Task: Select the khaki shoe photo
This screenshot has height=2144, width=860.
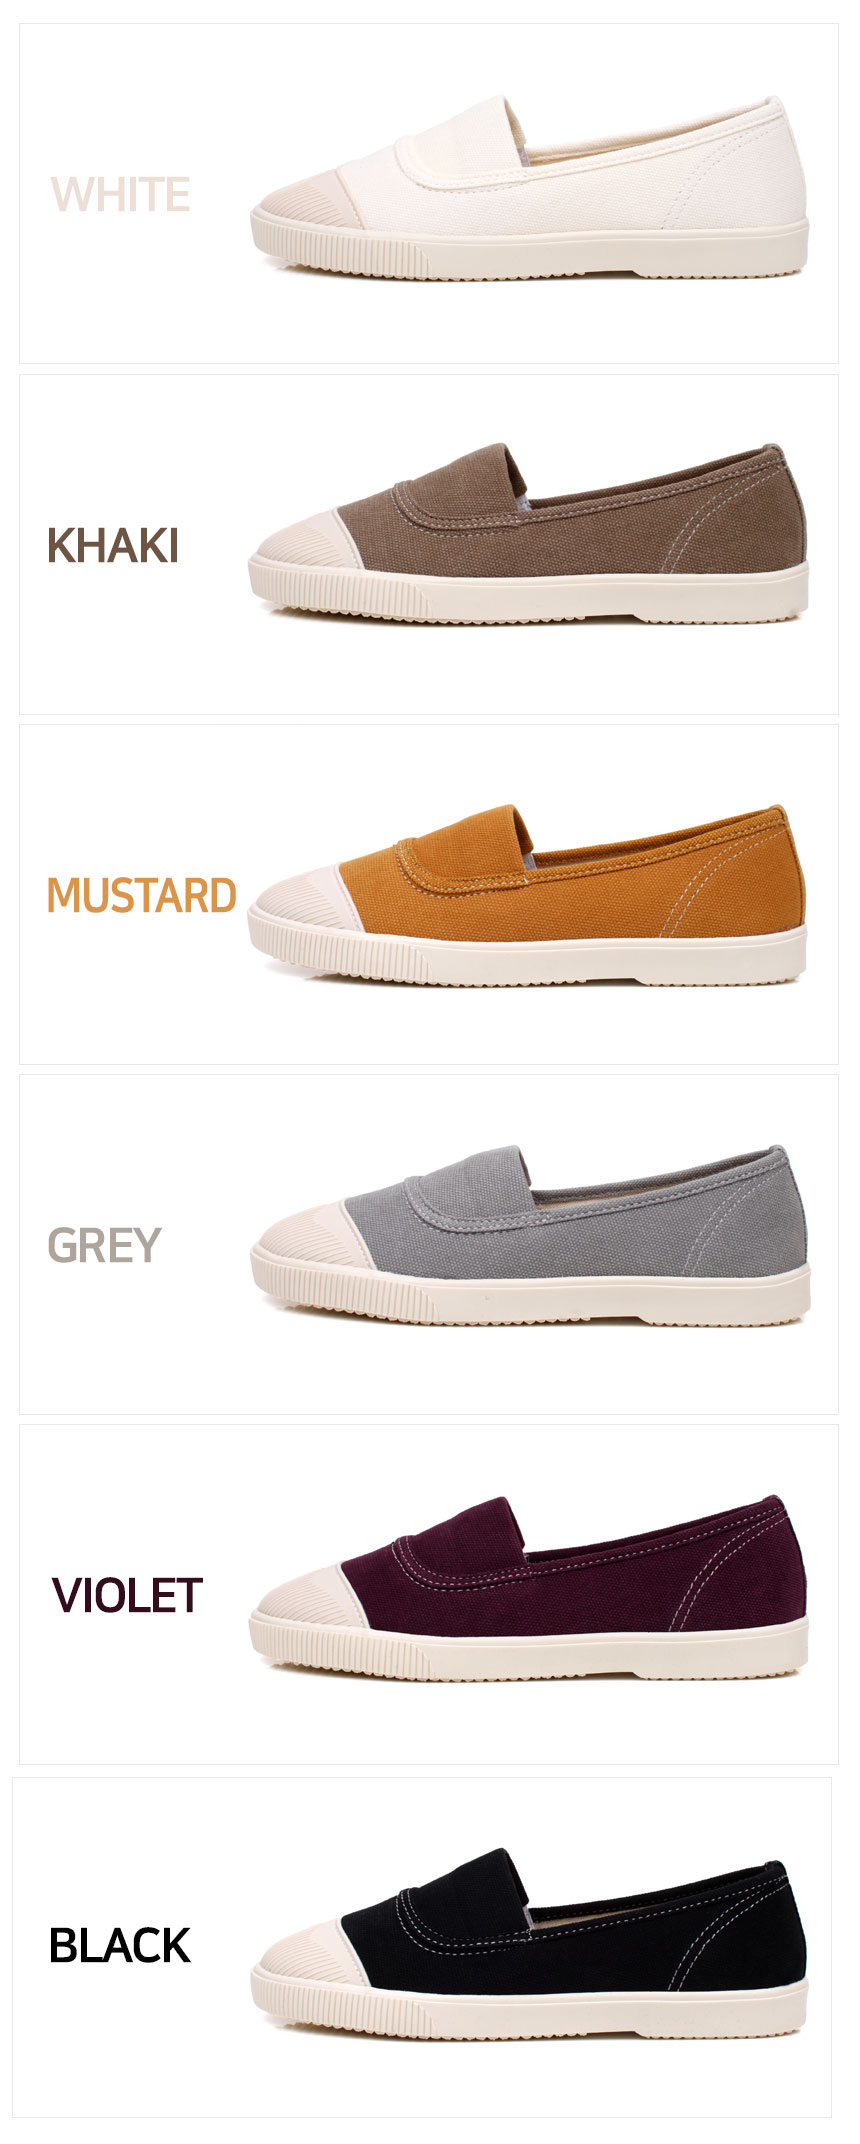Action: coord(528,533)
